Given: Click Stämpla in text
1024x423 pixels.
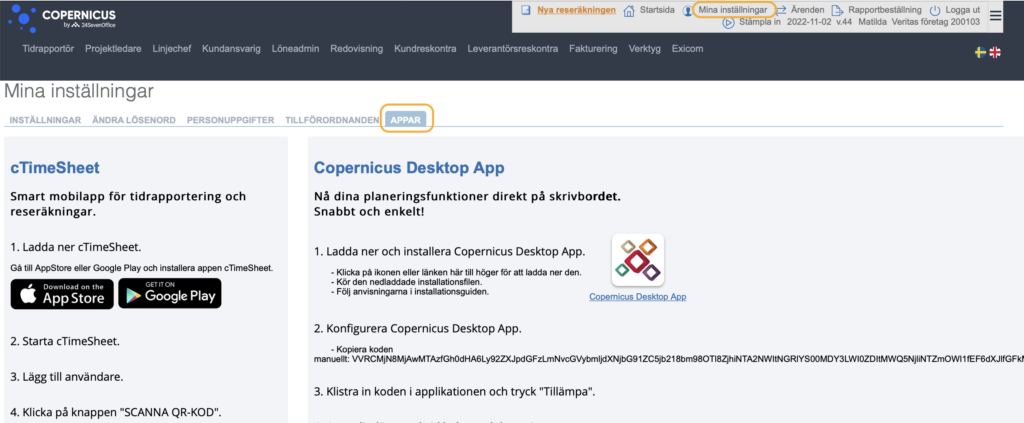Looking at the screenshot, I should click(760, 22).
